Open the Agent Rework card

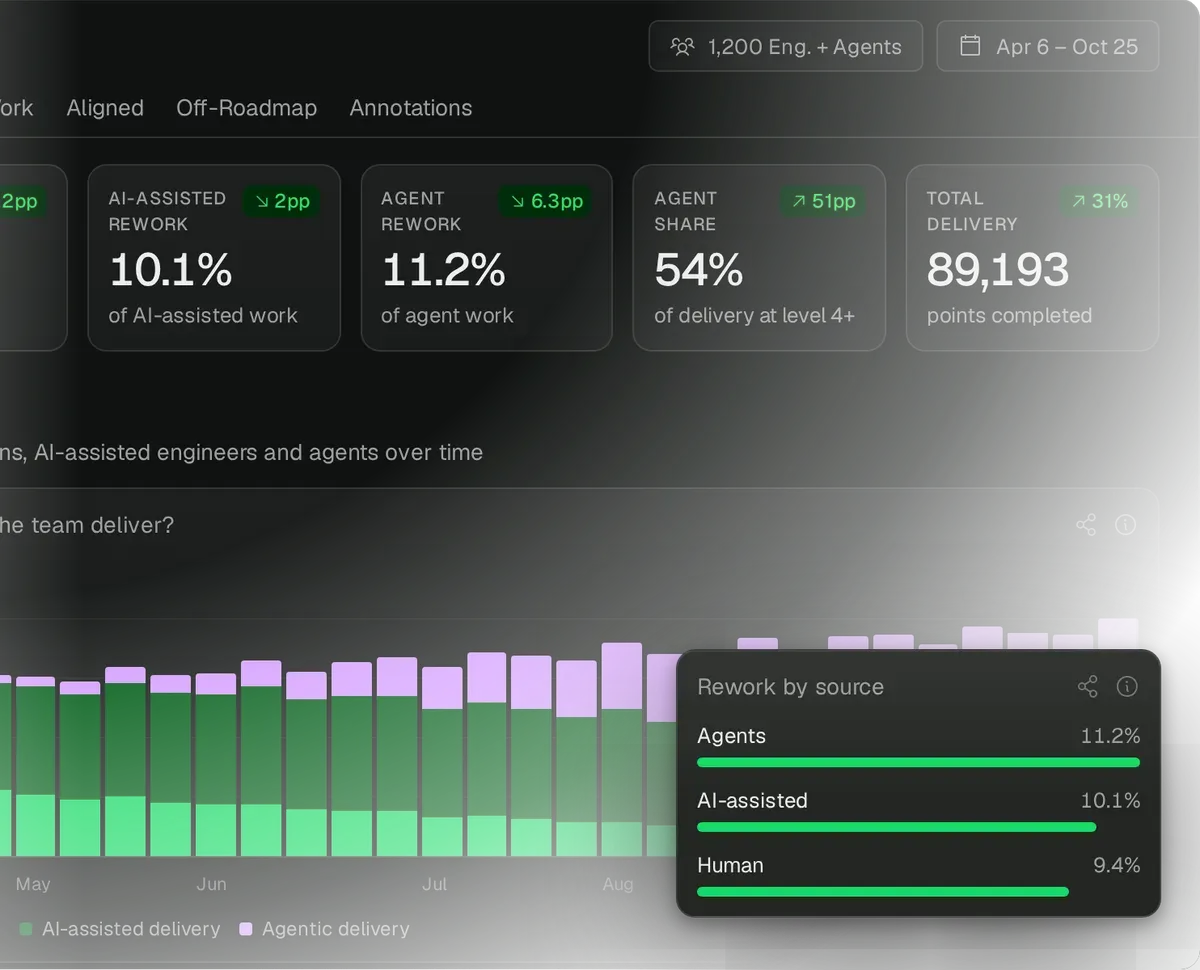[x=486, y=258]
